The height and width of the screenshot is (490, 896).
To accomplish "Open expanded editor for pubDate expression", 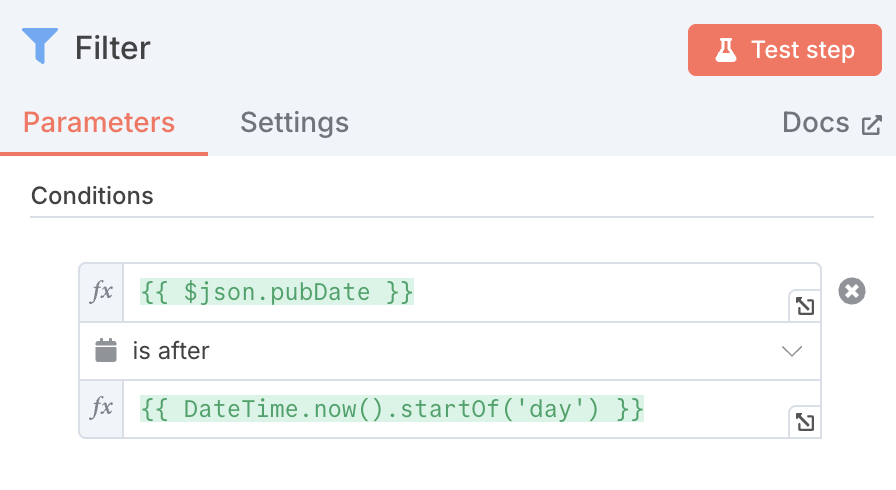I will point(804,306).
